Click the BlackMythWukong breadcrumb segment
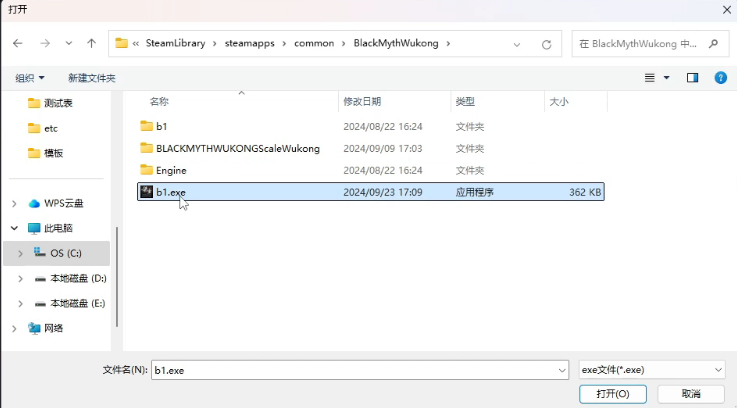The height and width of the screenshot is (408, 737). tap(396, 43)
